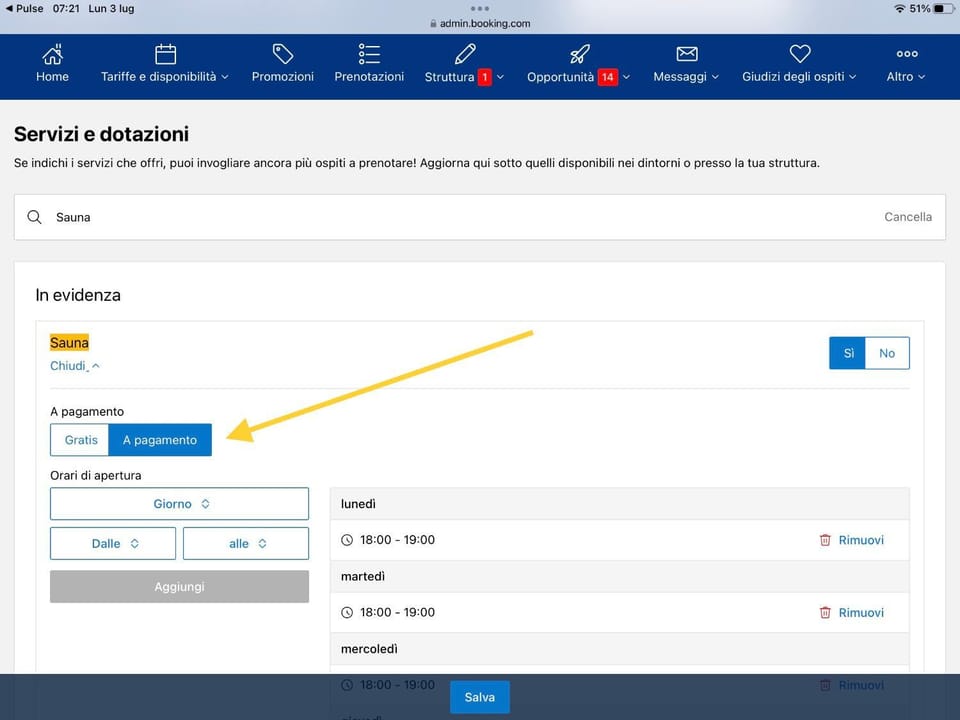
Task: Open the alle end time dropdown
Action: [x=246, y=544]
